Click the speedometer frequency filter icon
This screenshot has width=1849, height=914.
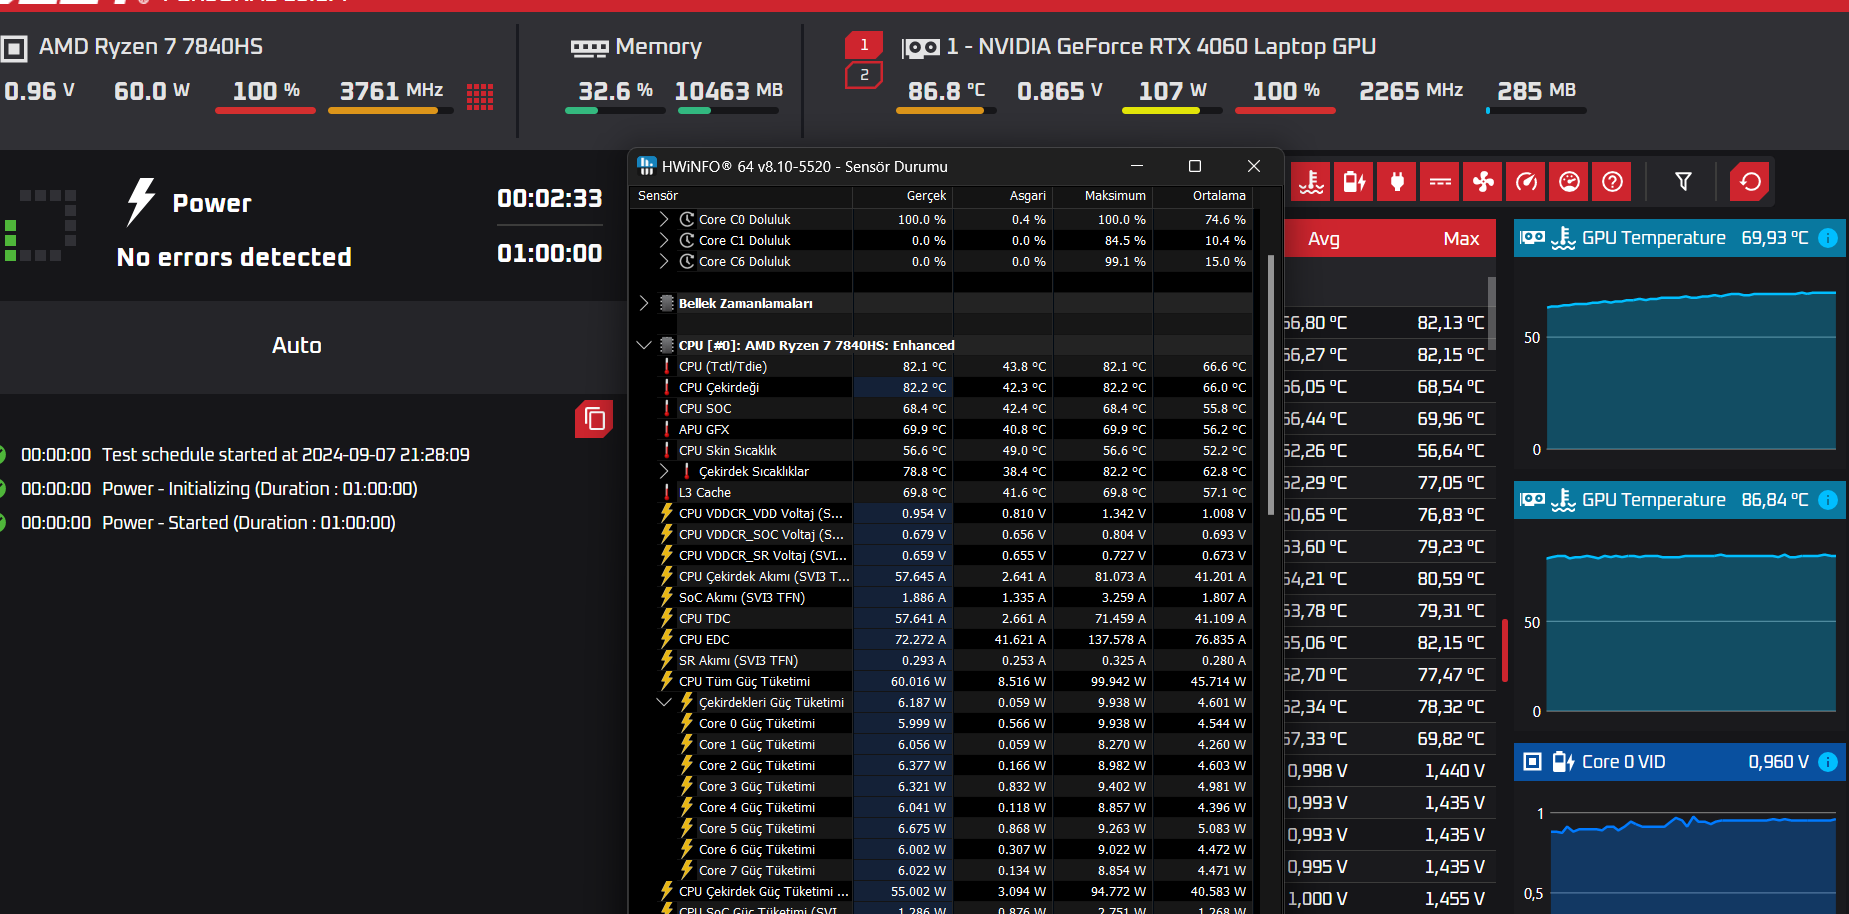pos(1526,182)
